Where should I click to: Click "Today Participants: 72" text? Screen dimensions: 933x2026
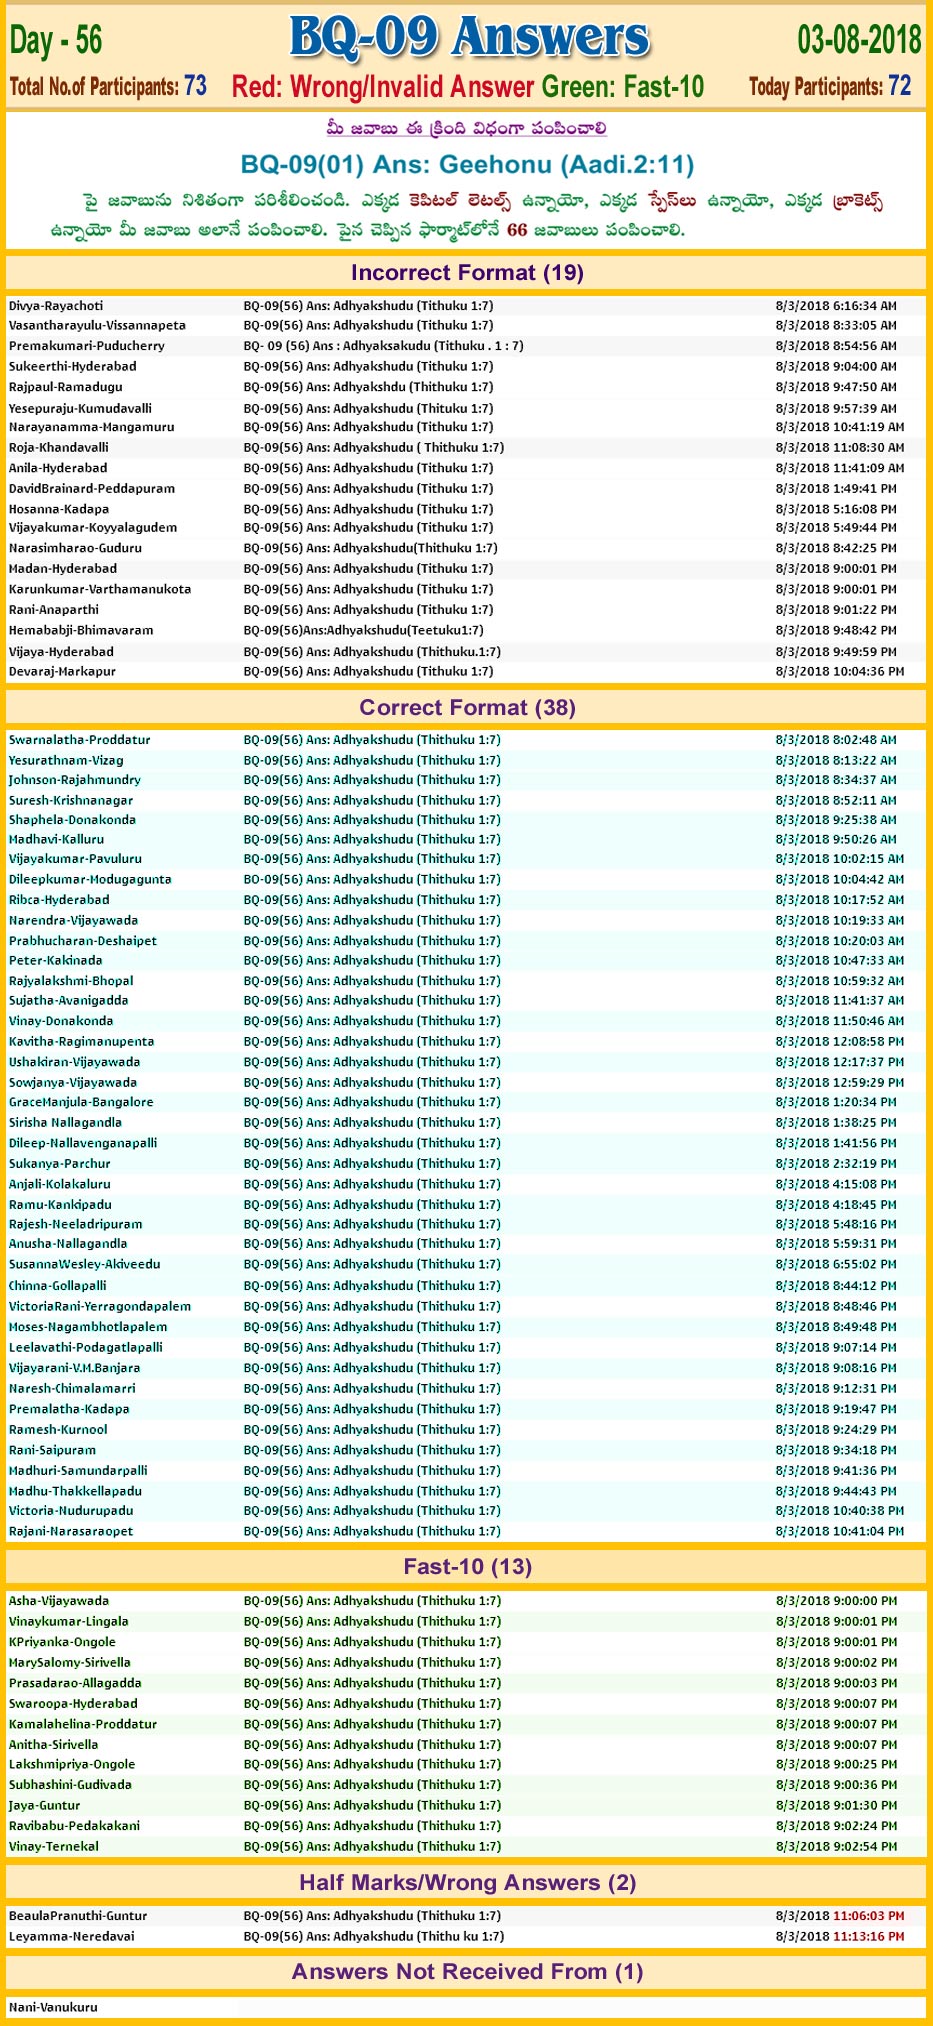(830, 86)
